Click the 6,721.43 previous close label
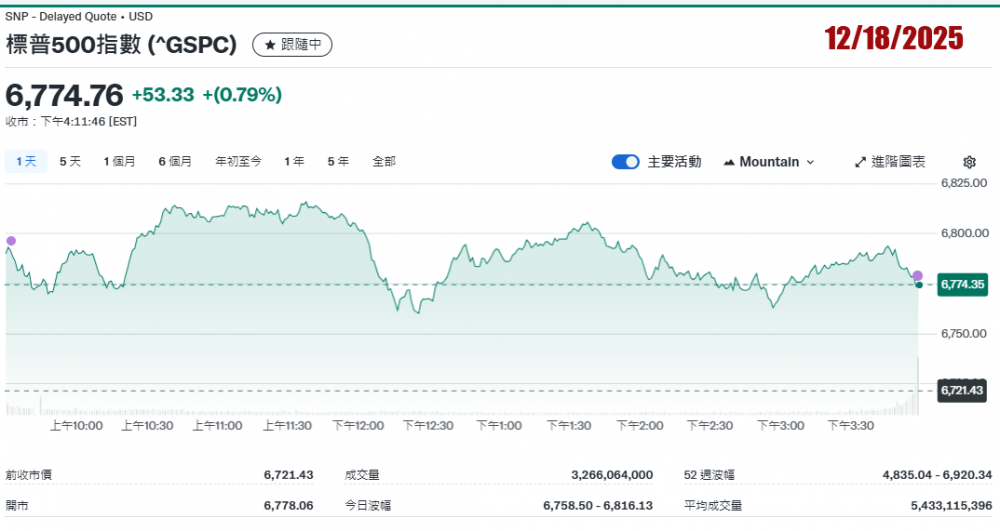The height and width of the screenshot is (531, 1000). (x=963, y=390)
